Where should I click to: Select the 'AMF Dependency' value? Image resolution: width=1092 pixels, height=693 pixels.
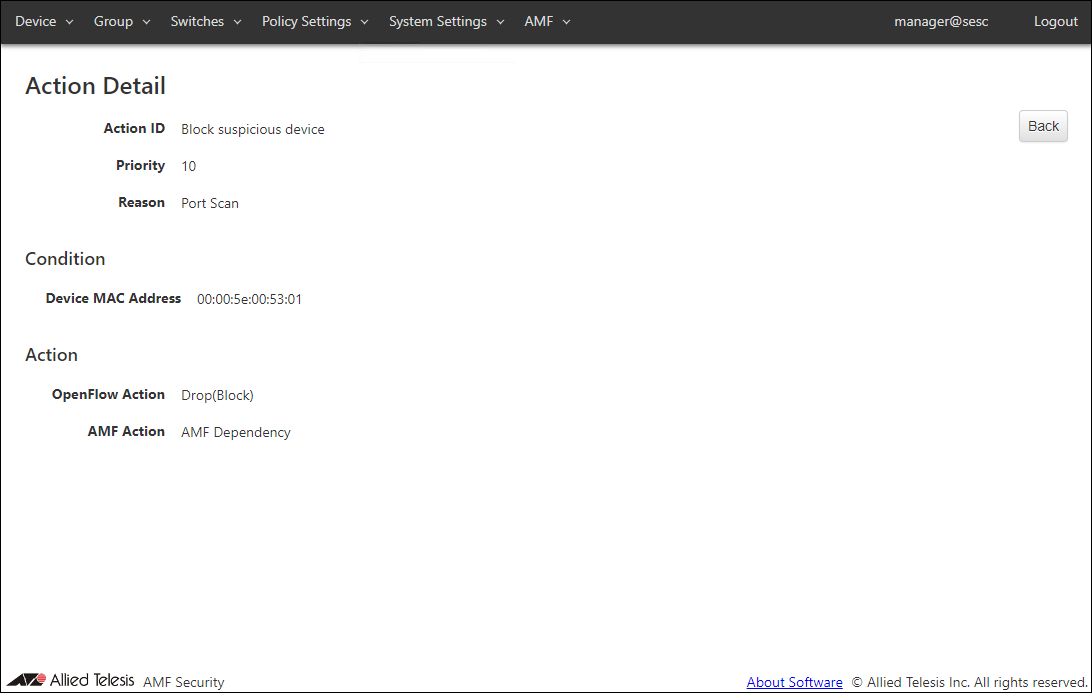(x=235, y=433)
